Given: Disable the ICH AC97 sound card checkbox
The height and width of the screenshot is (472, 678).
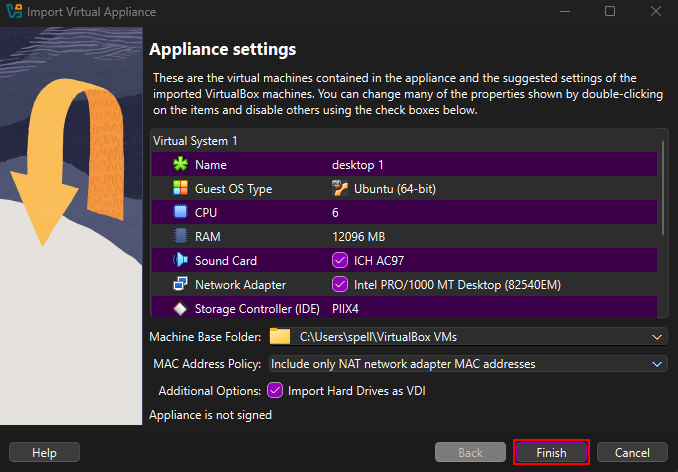Looking at the screenshot, I should (340, 260).
